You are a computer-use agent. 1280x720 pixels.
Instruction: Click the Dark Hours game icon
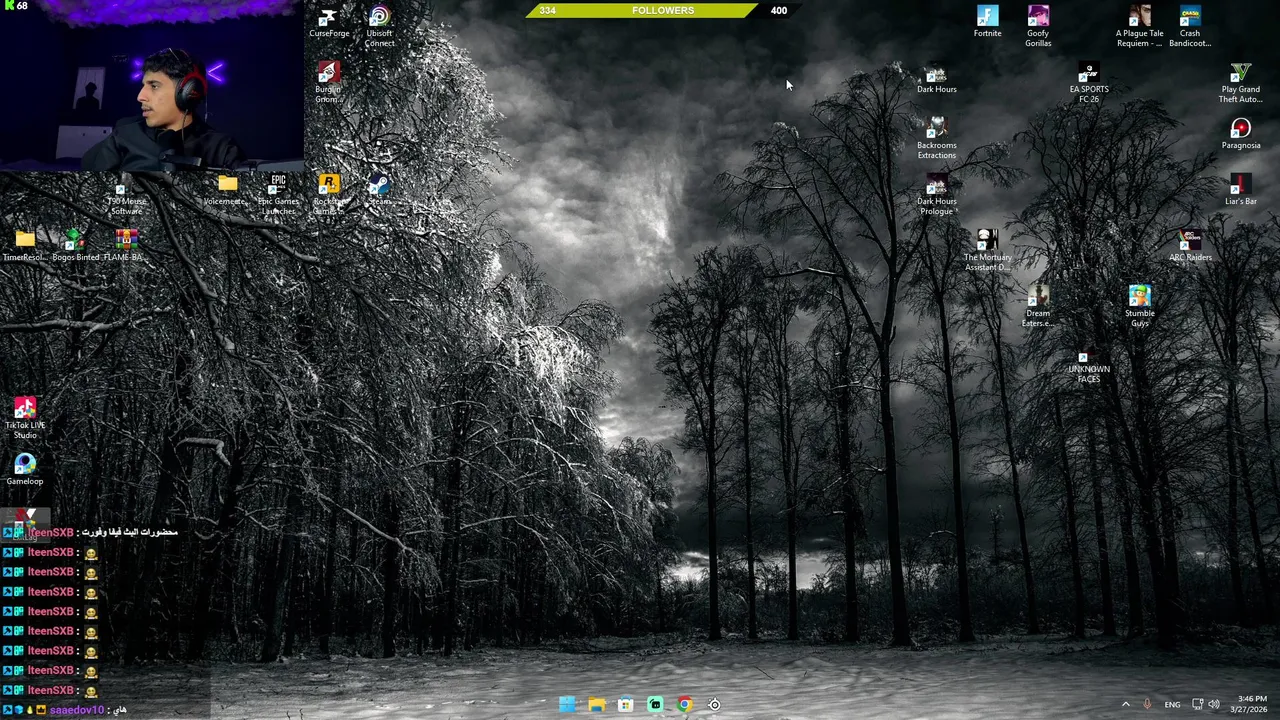tap(937, 79)
